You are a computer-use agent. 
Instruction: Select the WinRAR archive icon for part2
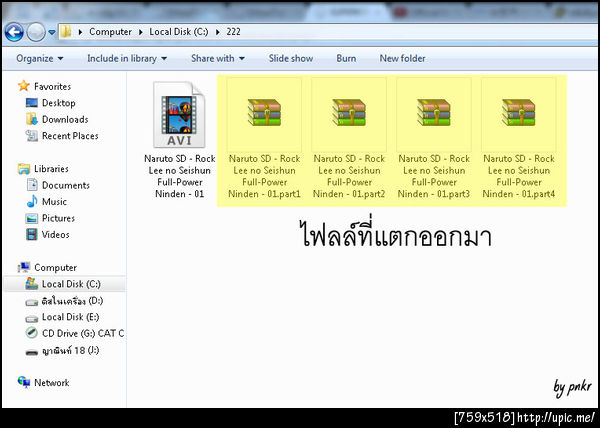tap(349, 112)
